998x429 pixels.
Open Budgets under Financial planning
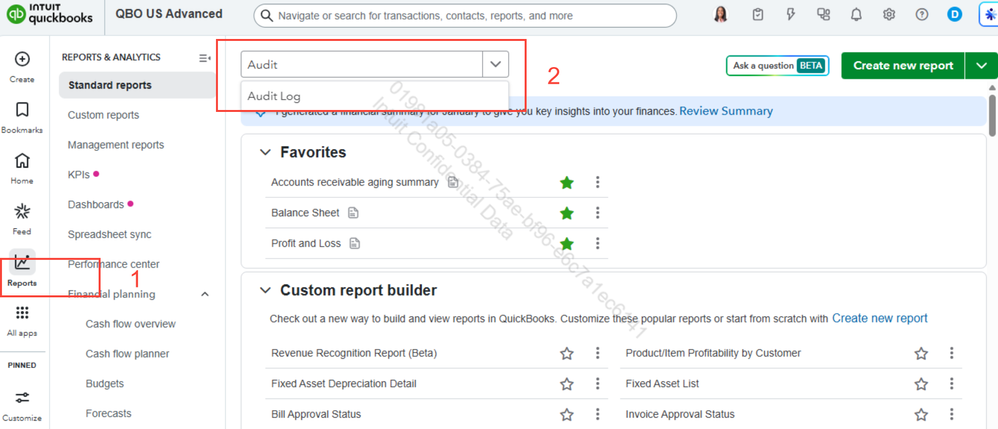tap(104, 384)
